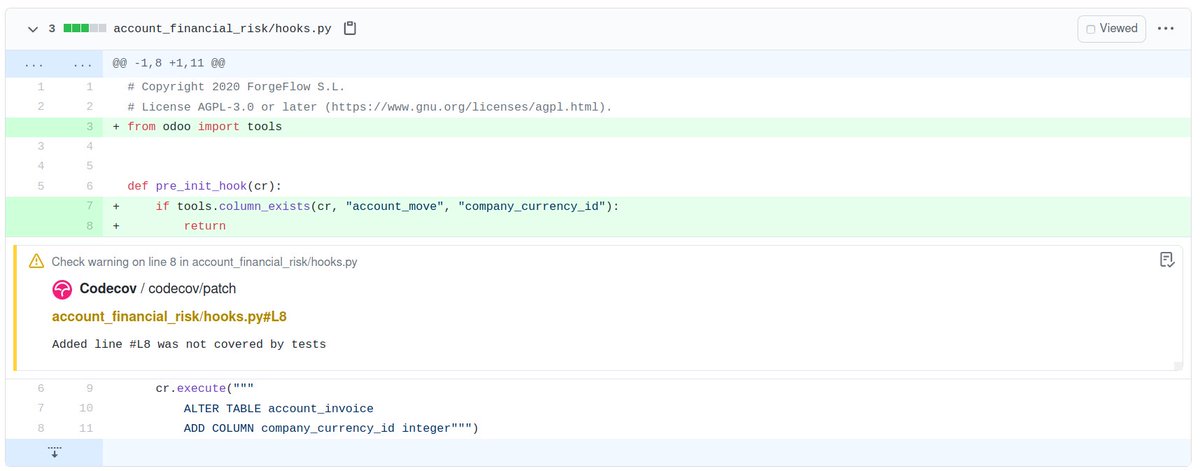1200x471 pixels.
Task: Click the 'def pre_init_hook(cr):' code line
Action: 205,186
